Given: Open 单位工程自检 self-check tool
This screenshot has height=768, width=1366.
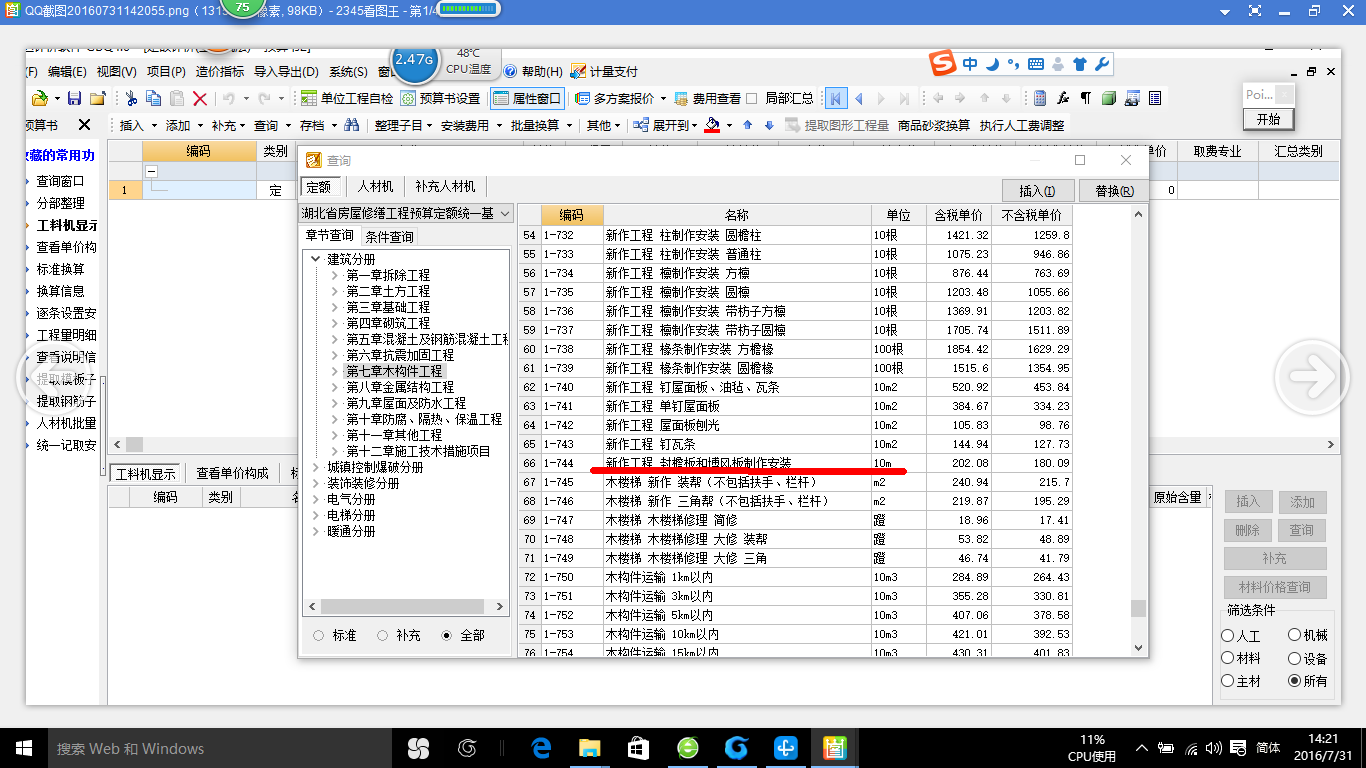Looking at the screenshot, I should click(x=346, y=98).
